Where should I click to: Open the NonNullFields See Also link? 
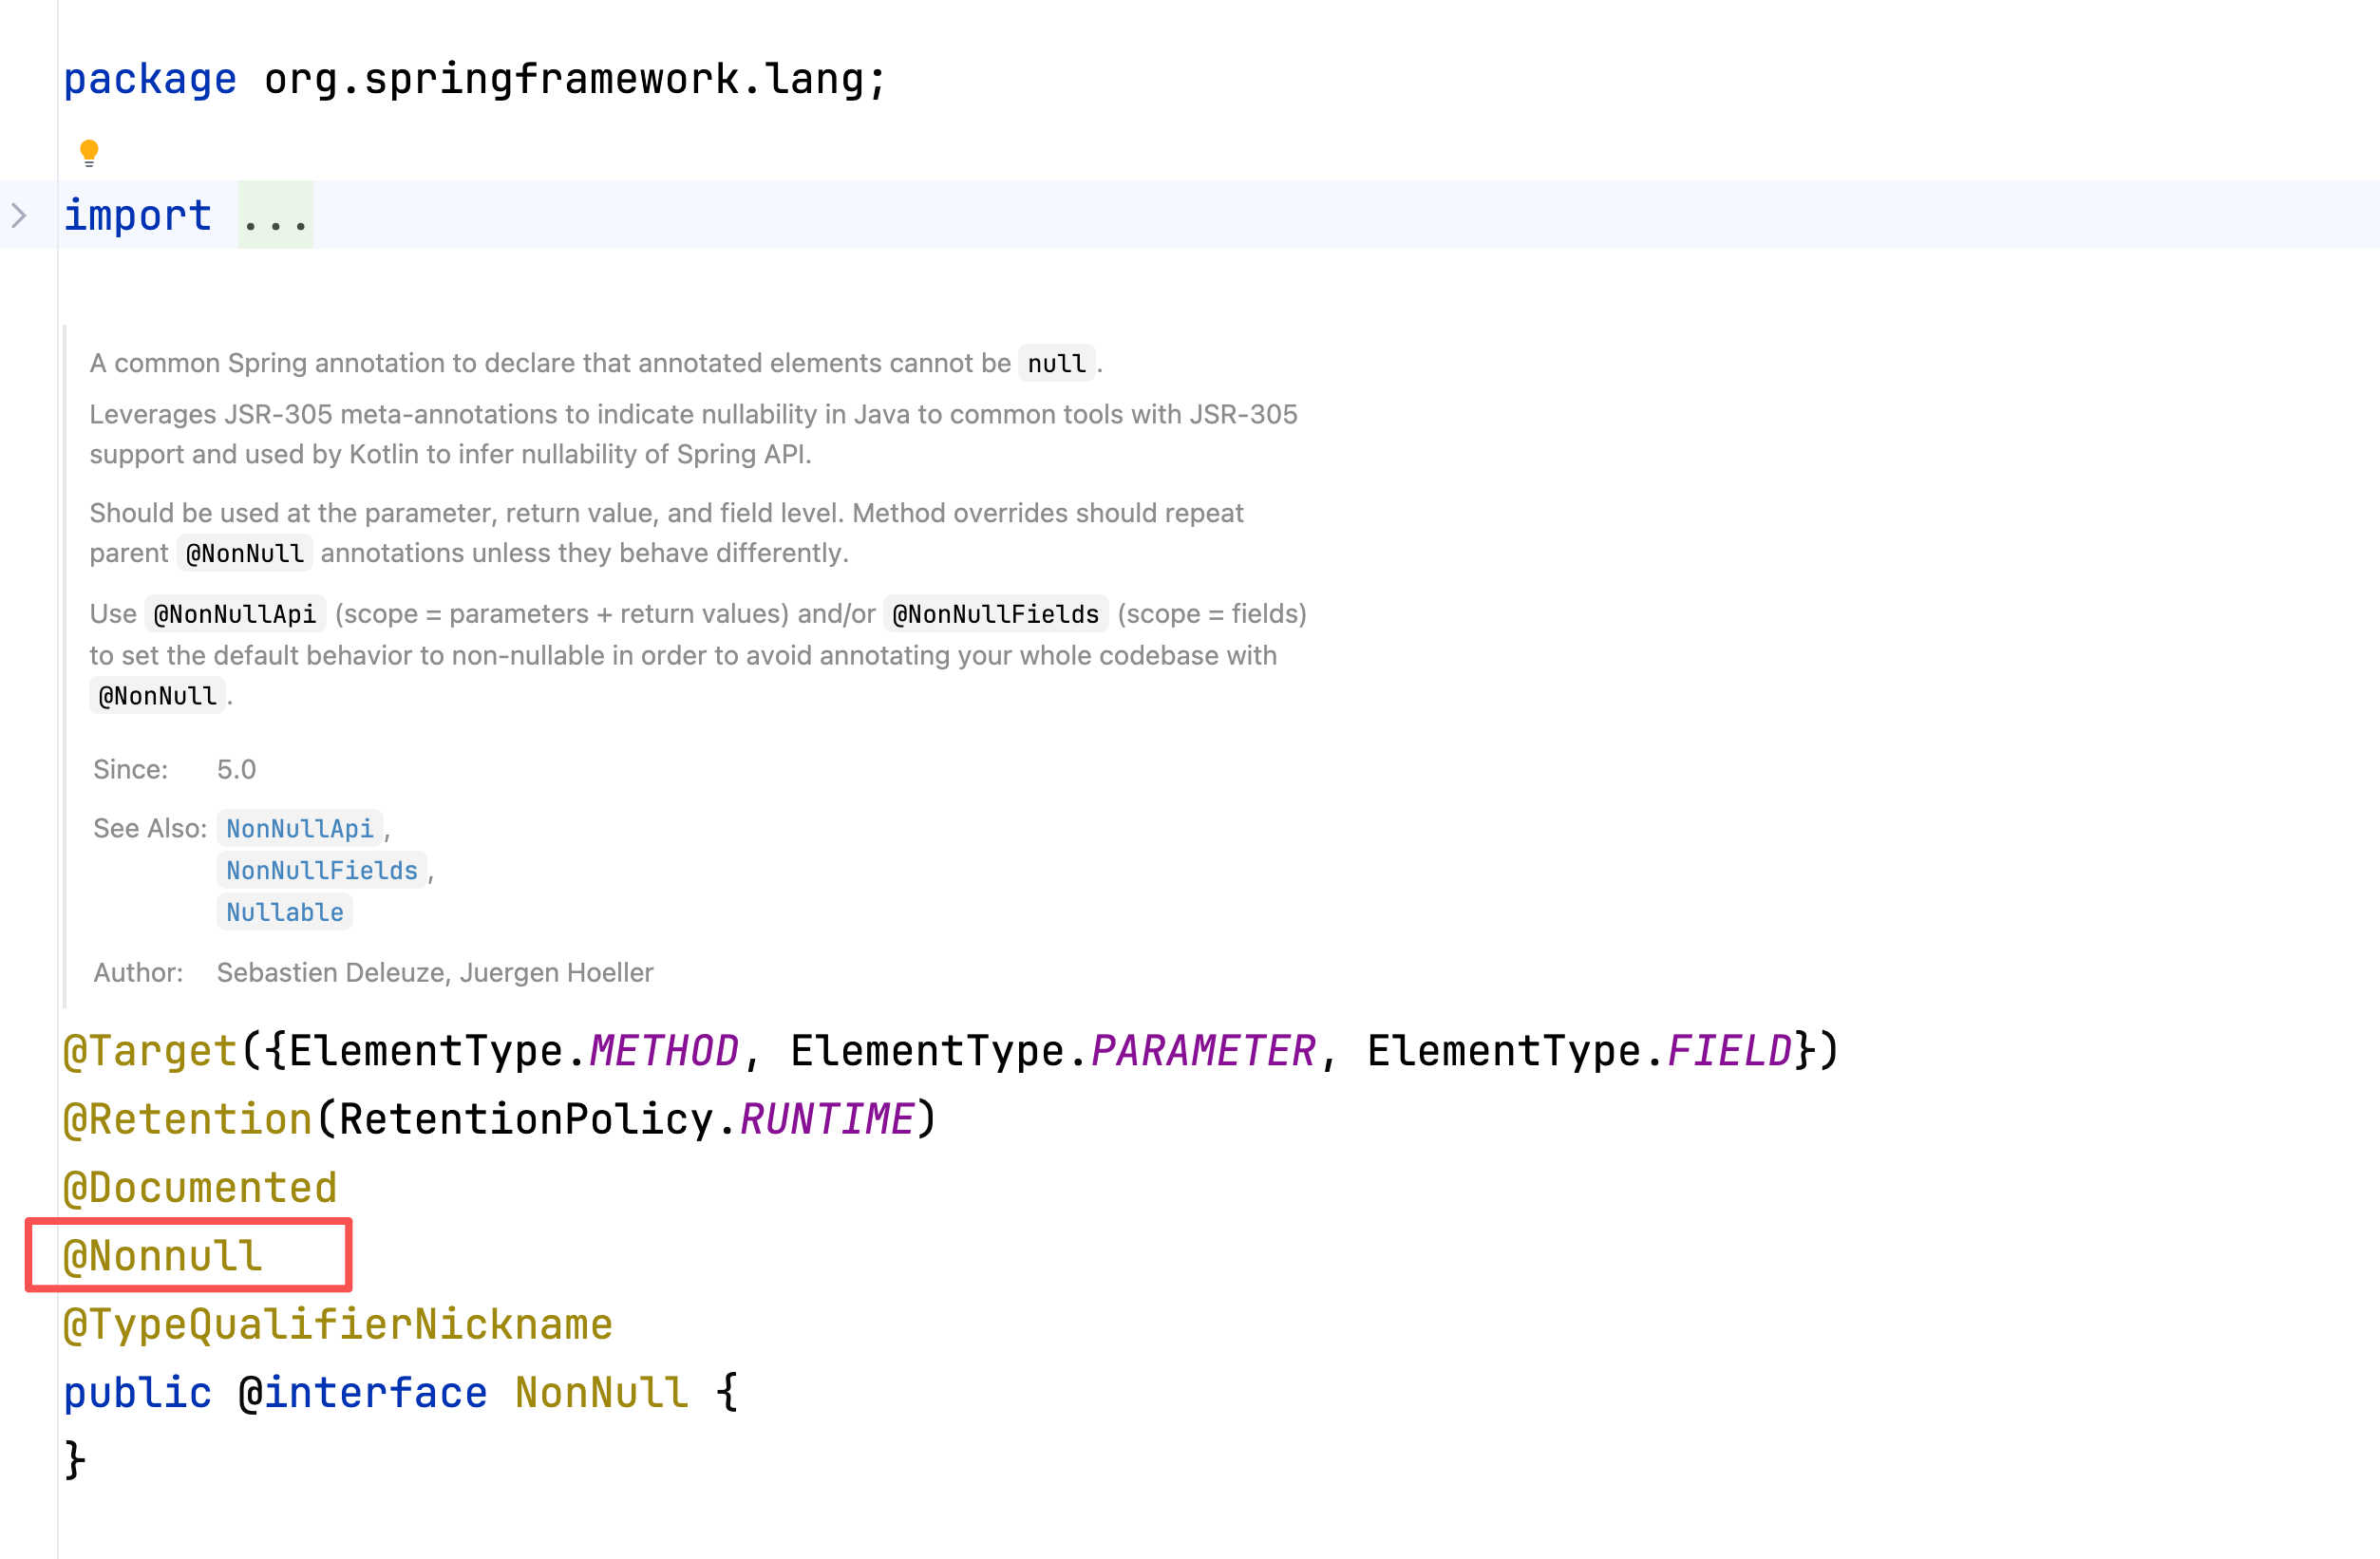pos(321,870)
